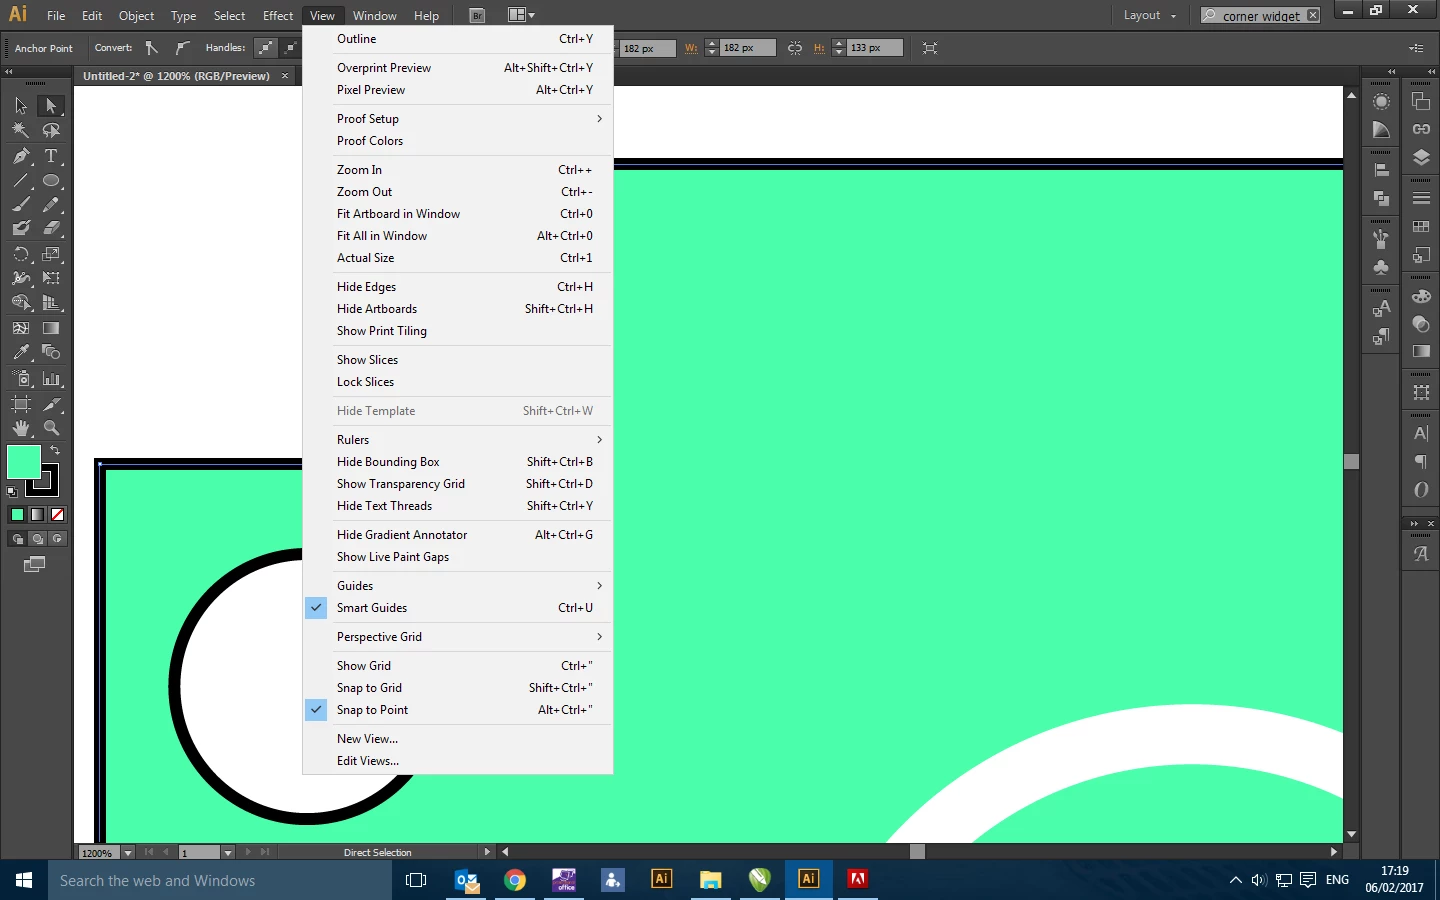Open the Layout workspace dropdown
Screen dimensions: 1440x900
coord(1150,15)
